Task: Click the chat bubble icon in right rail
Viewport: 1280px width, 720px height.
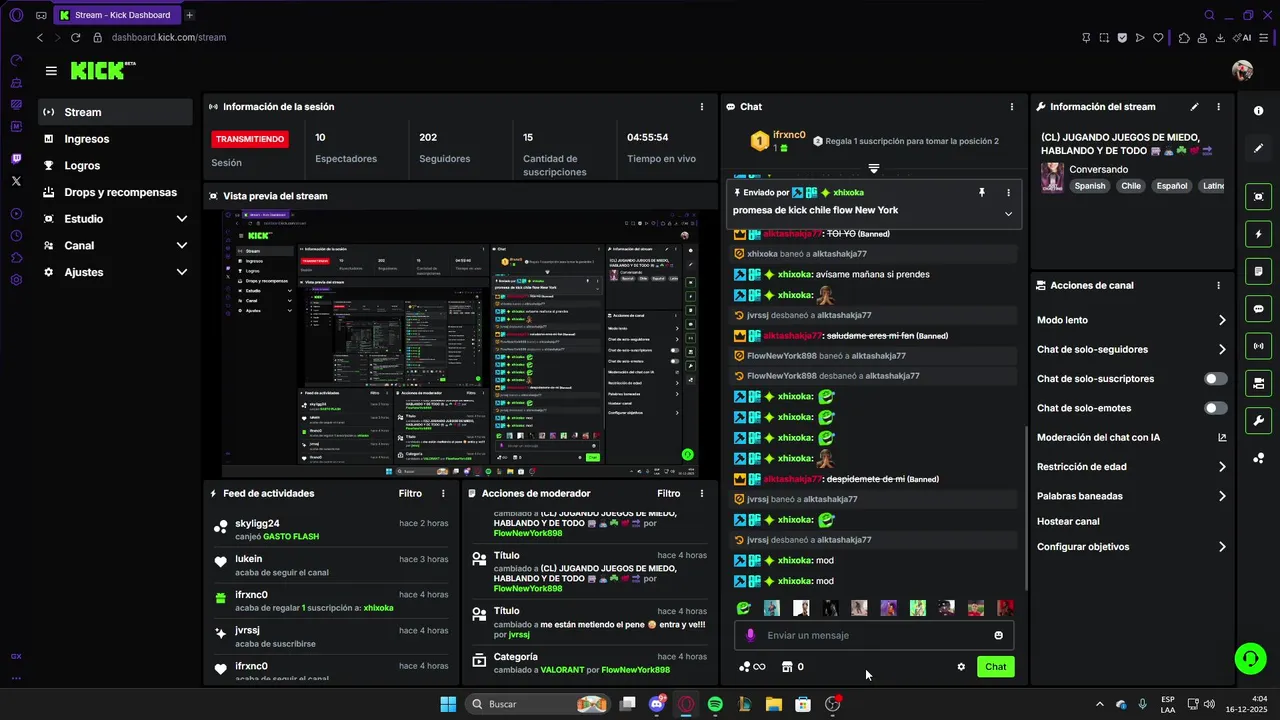Action: 1259,309
